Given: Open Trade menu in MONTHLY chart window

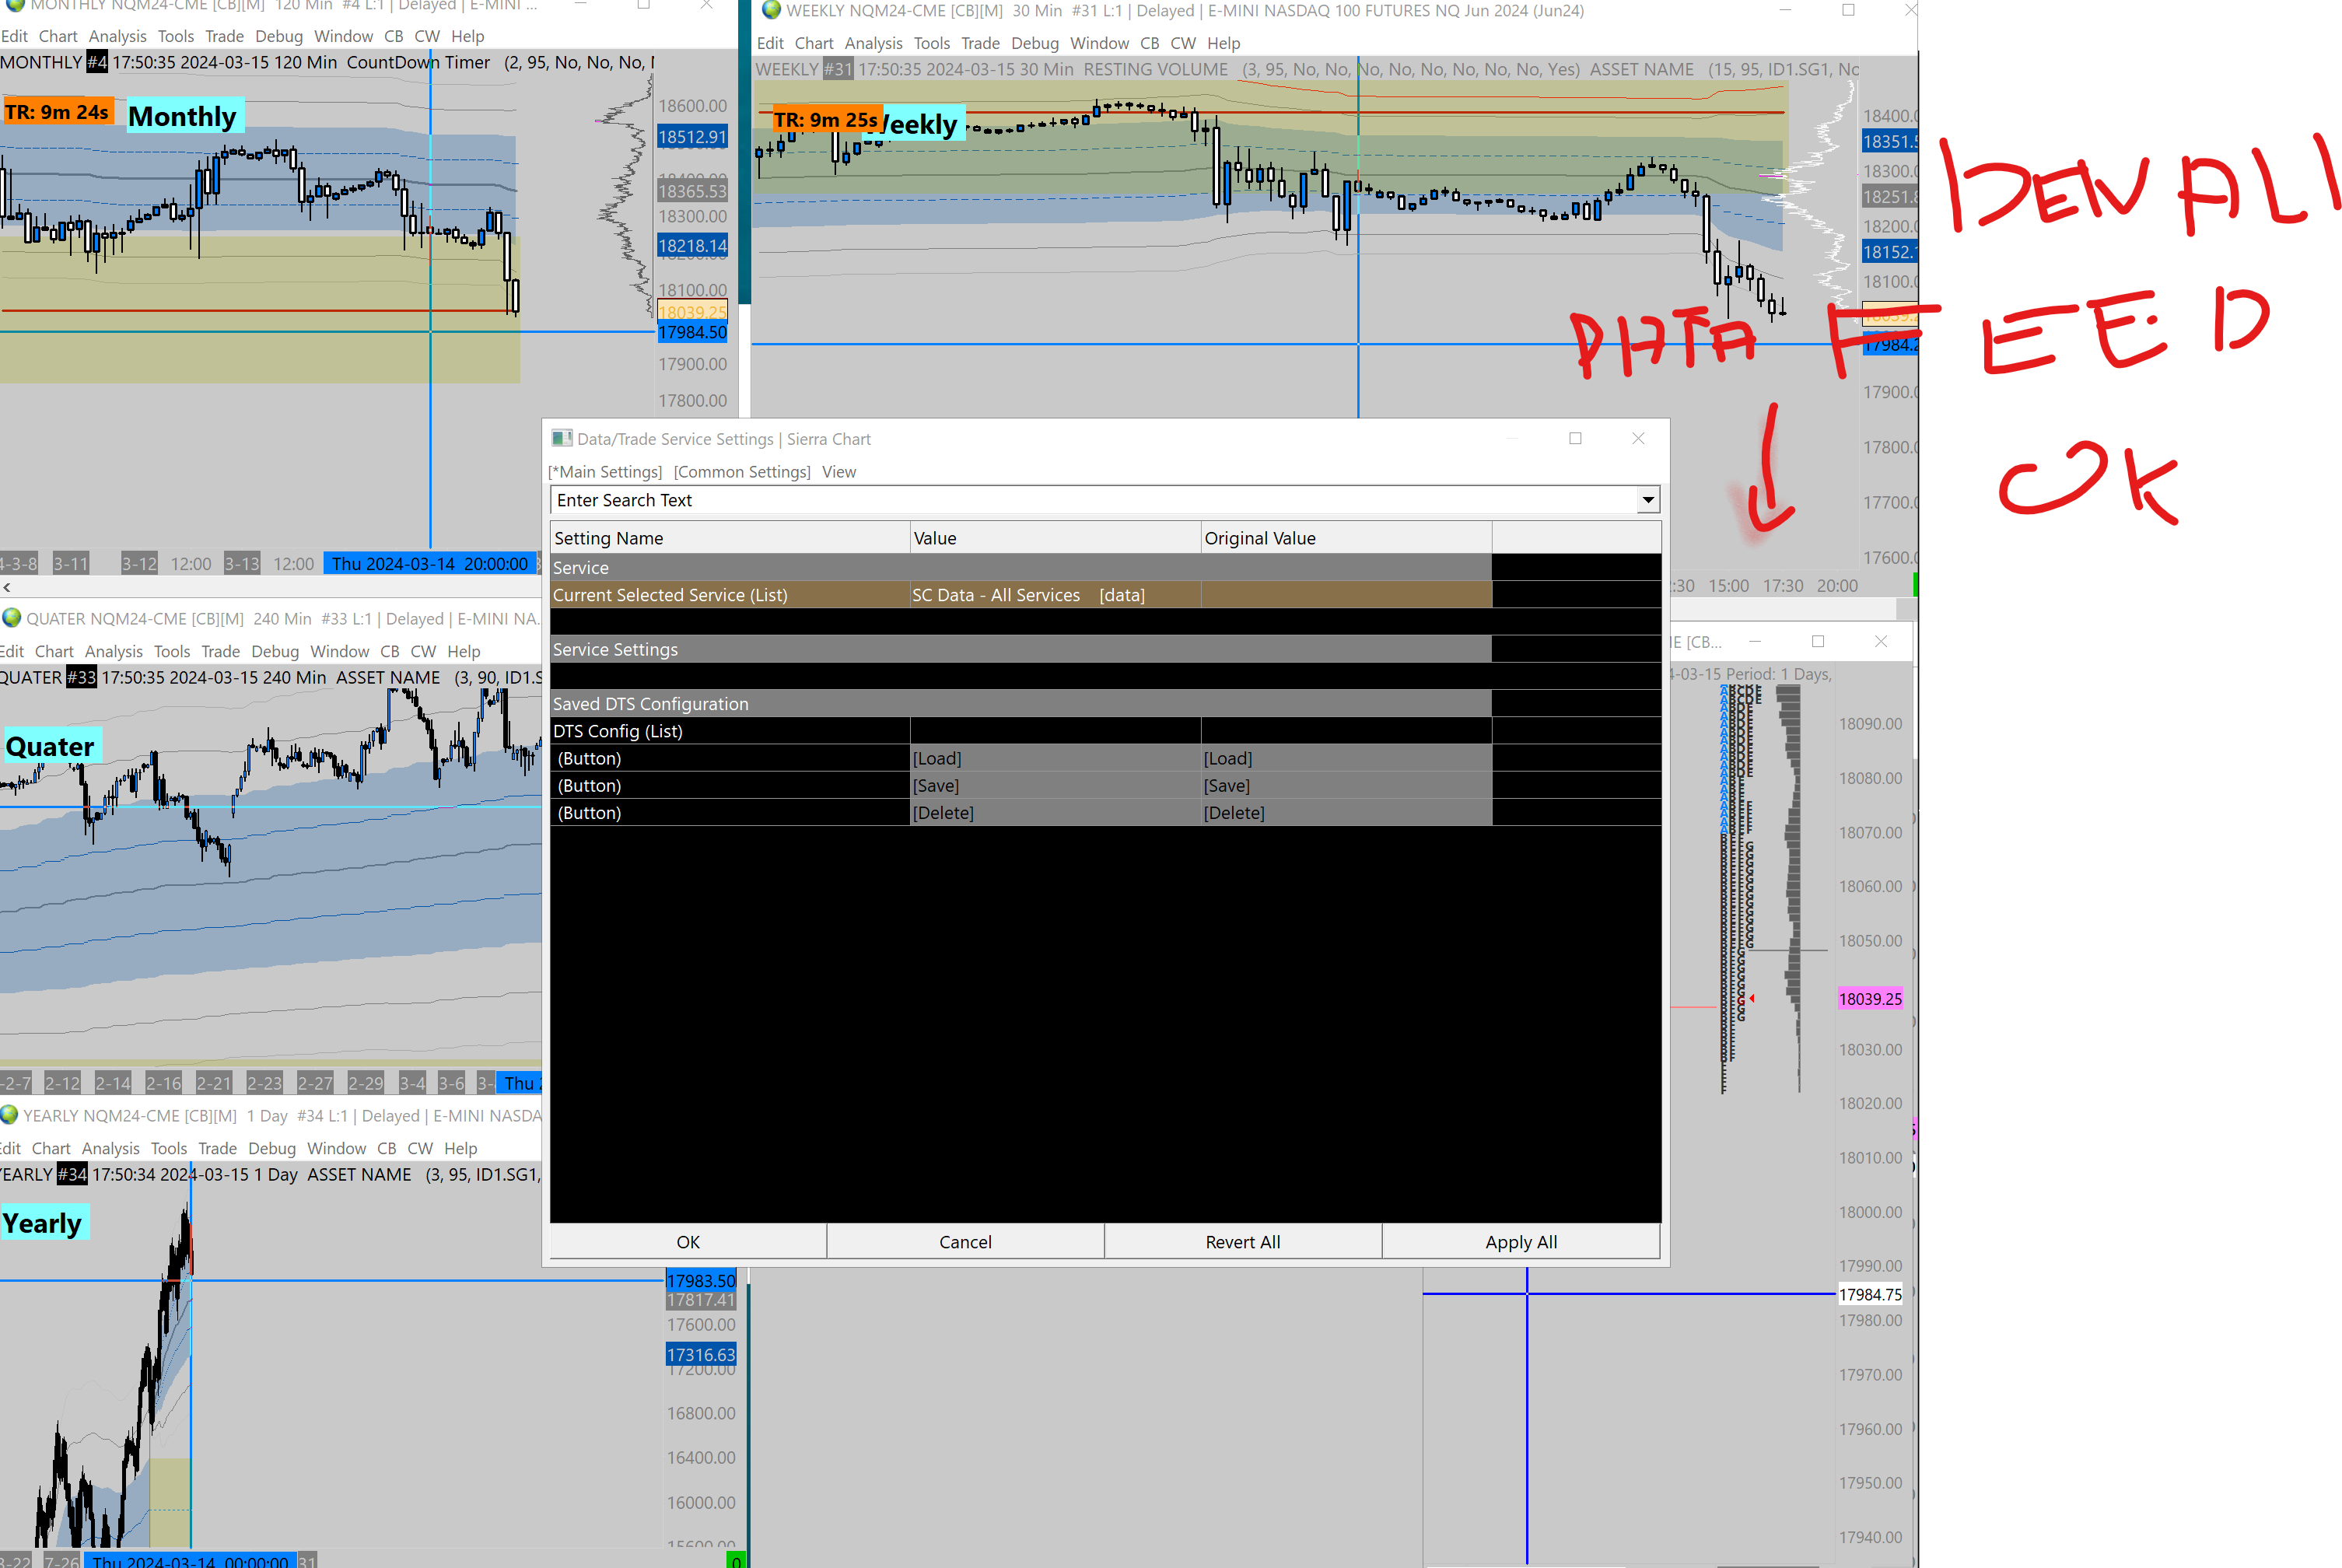Looking at the screenshot, I should tap(224, 36).
